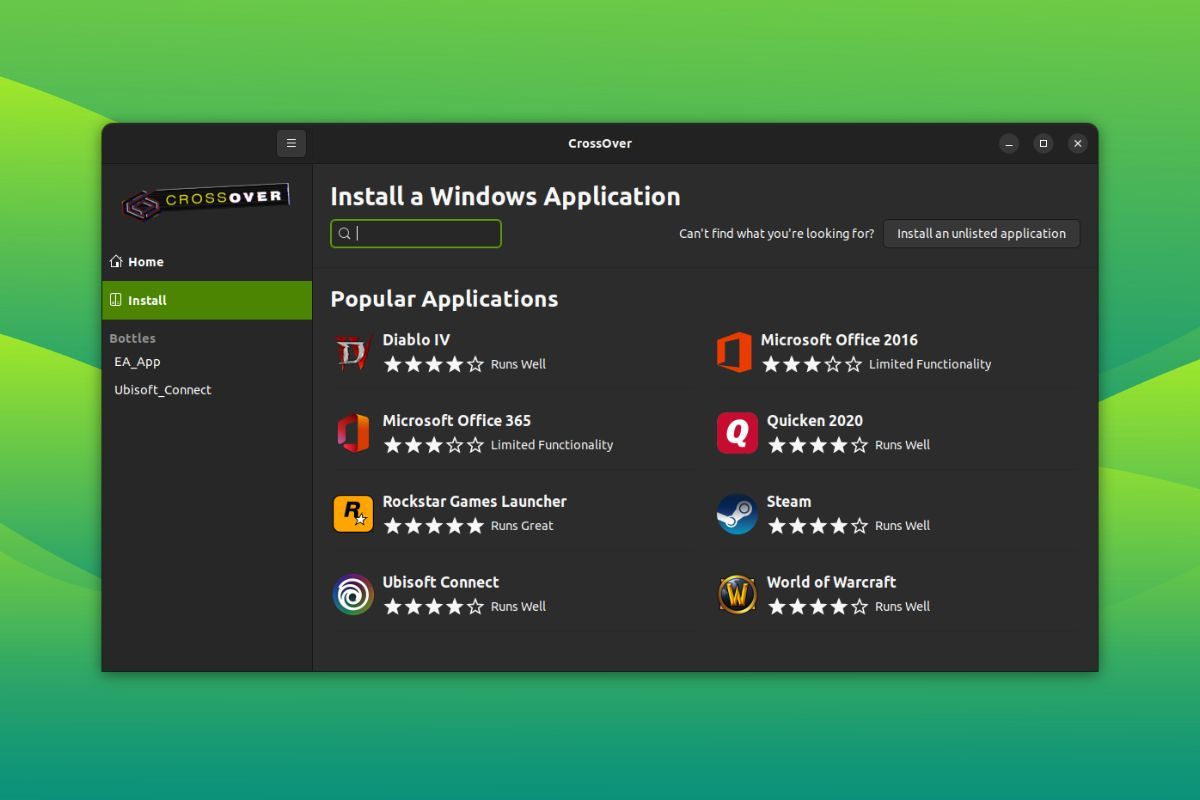Click the Diablo IV app icon
Image resolution: width=1200 pixels, height=800 pixels.
(352, 353)
